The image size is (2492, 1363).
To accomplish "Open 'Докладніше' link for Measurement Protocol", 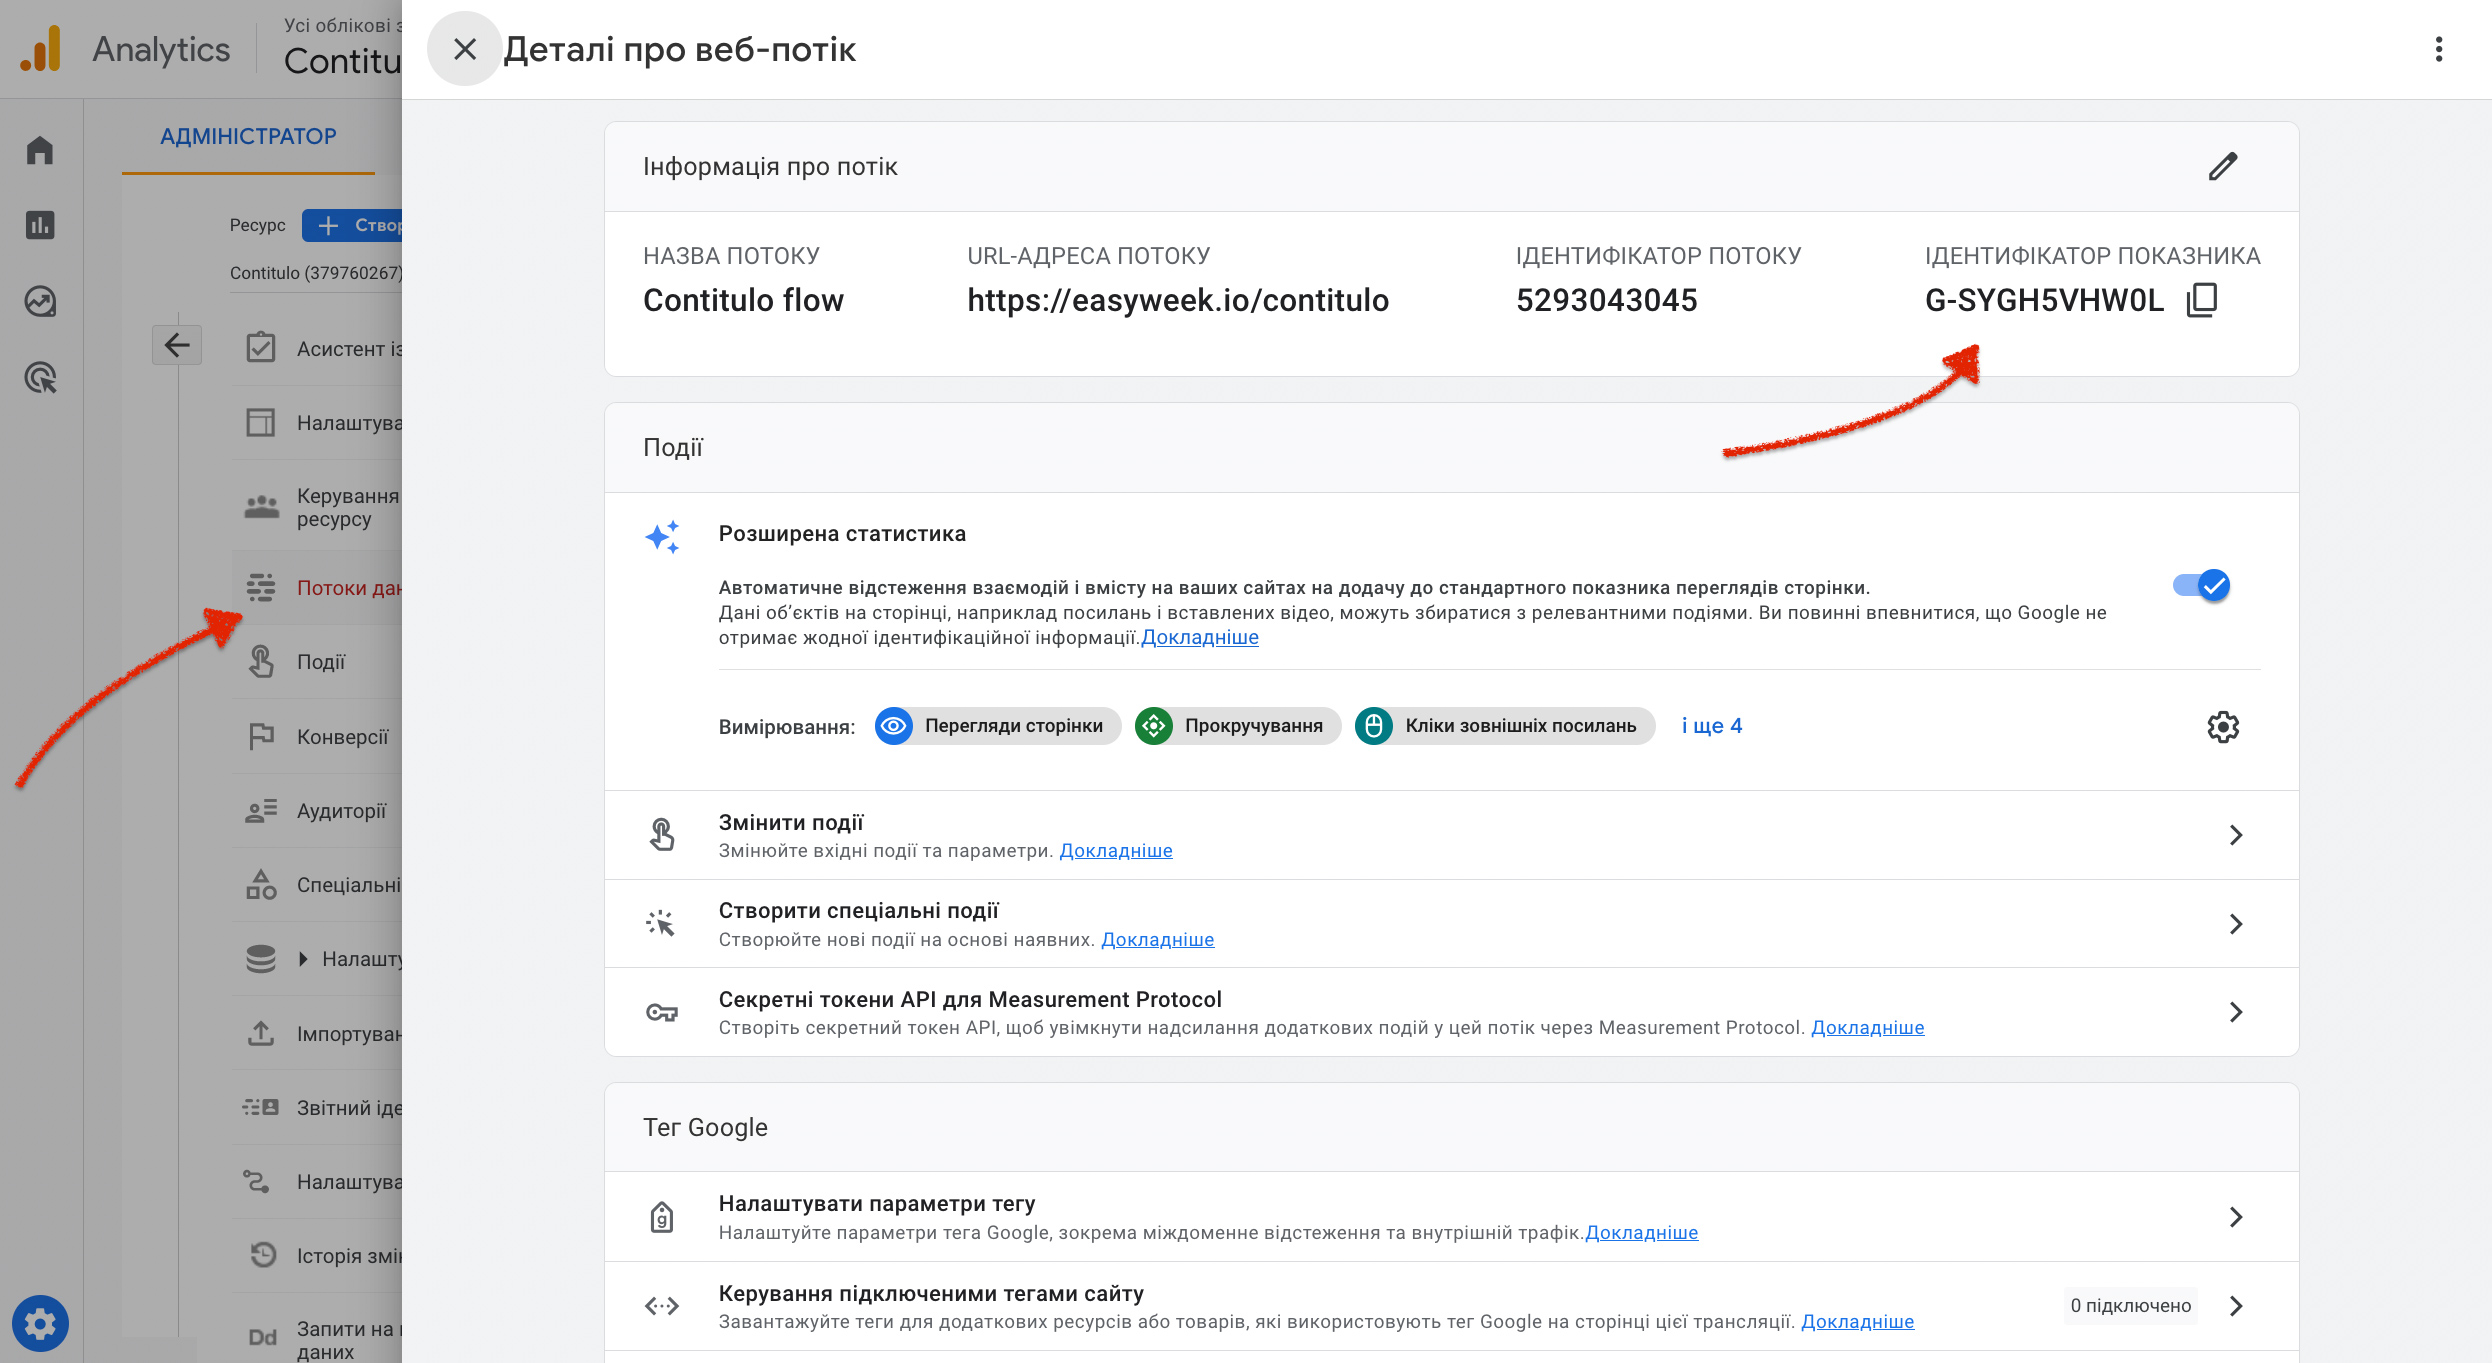I will point(1867,1027).
